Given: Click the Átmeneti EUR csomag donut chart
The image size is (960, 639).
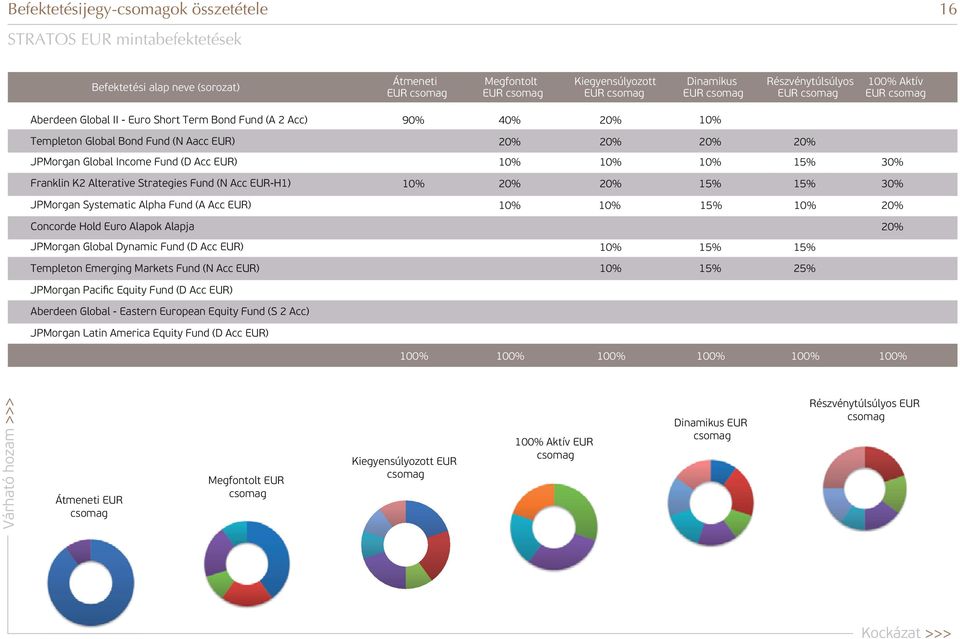Looking at the screenshot, I should [91, 583].
